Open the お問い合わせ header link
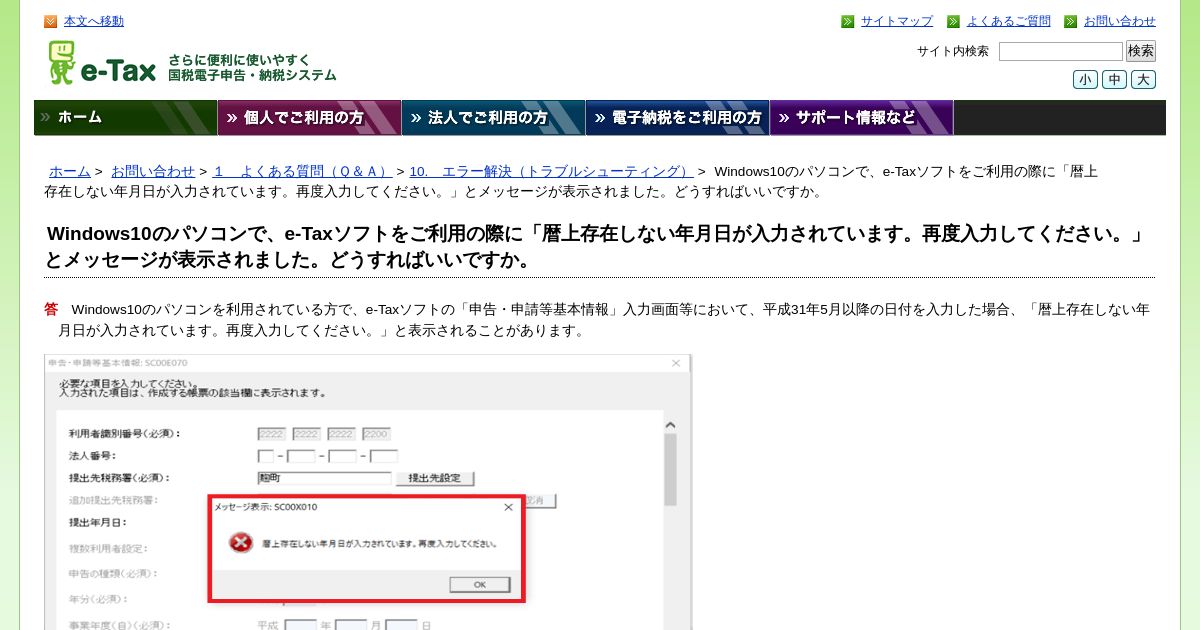This screenshot has height=630, width=1200. coord(1120,21)
